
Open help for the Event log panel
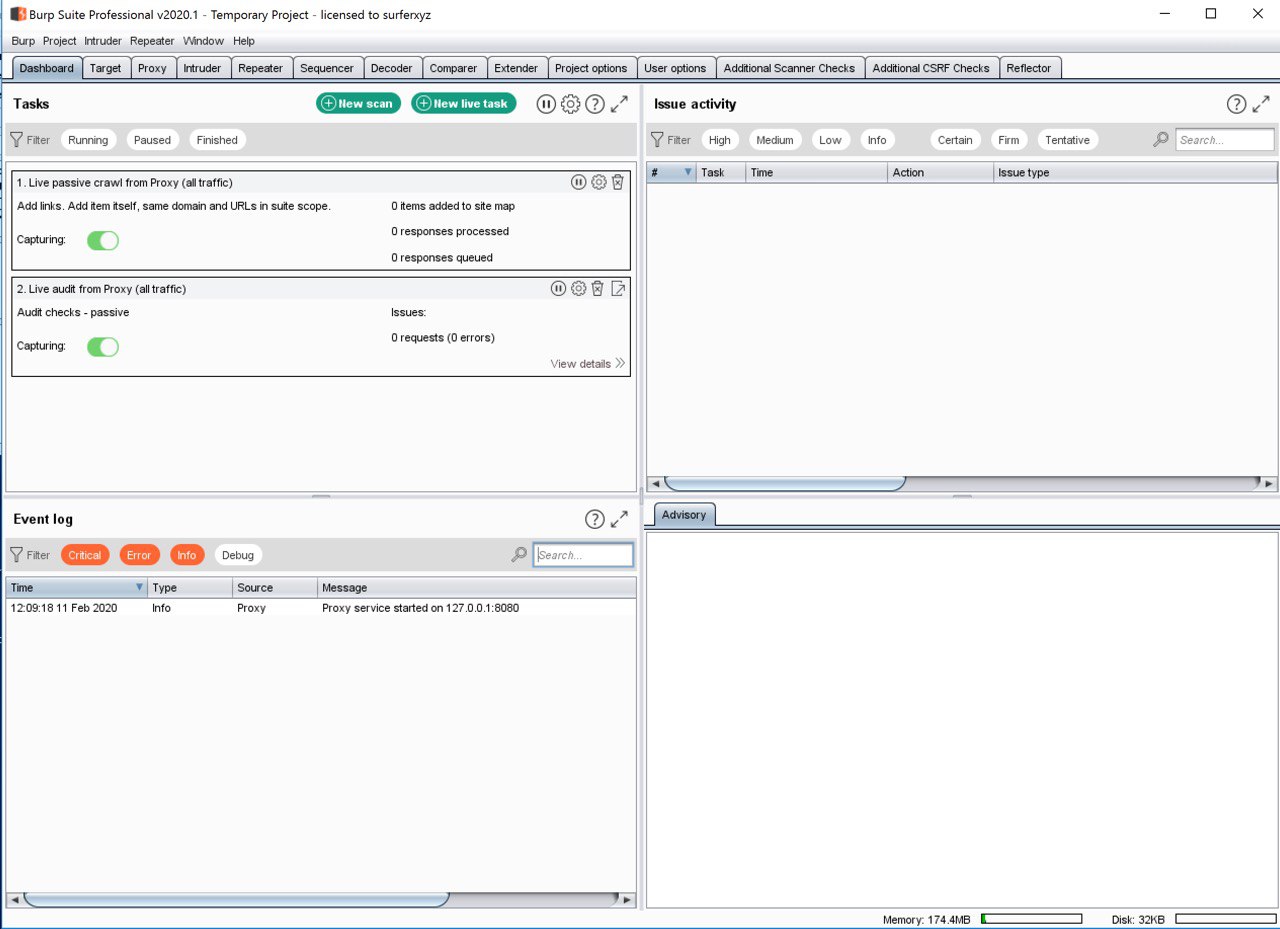point(595,519)
